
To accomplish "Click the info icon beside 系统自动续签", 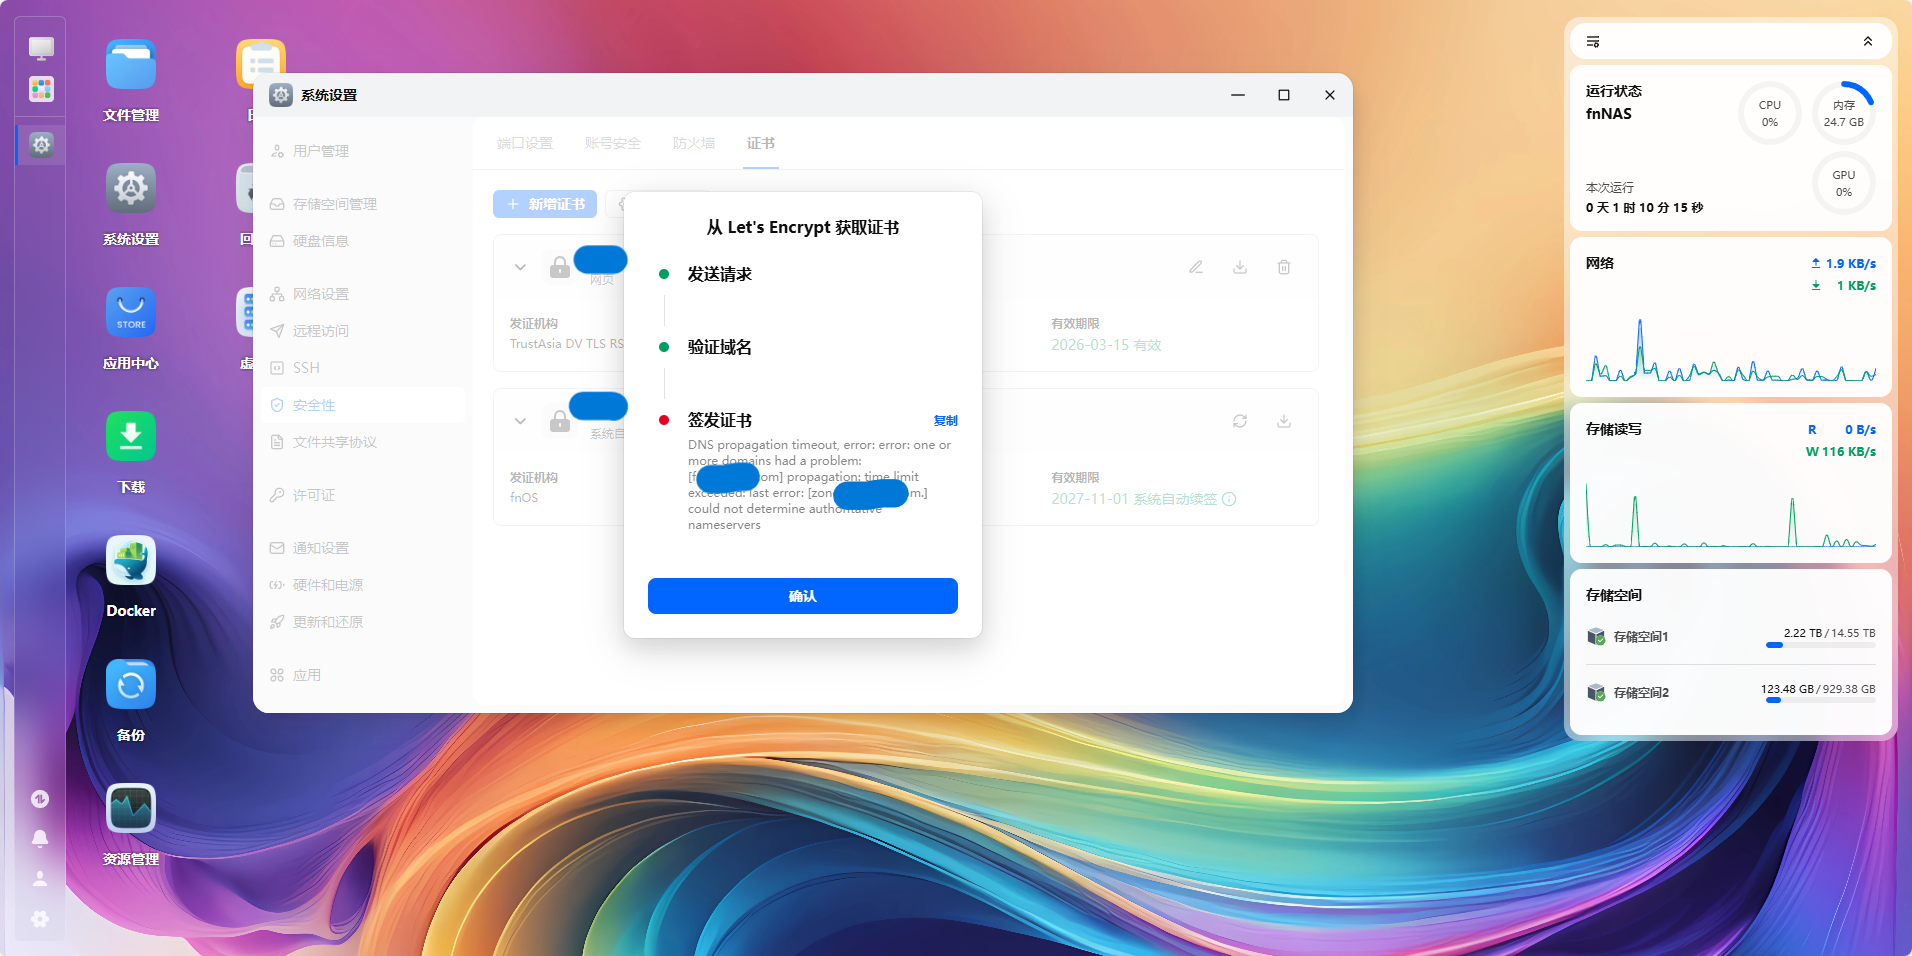I will [1229, 499].
